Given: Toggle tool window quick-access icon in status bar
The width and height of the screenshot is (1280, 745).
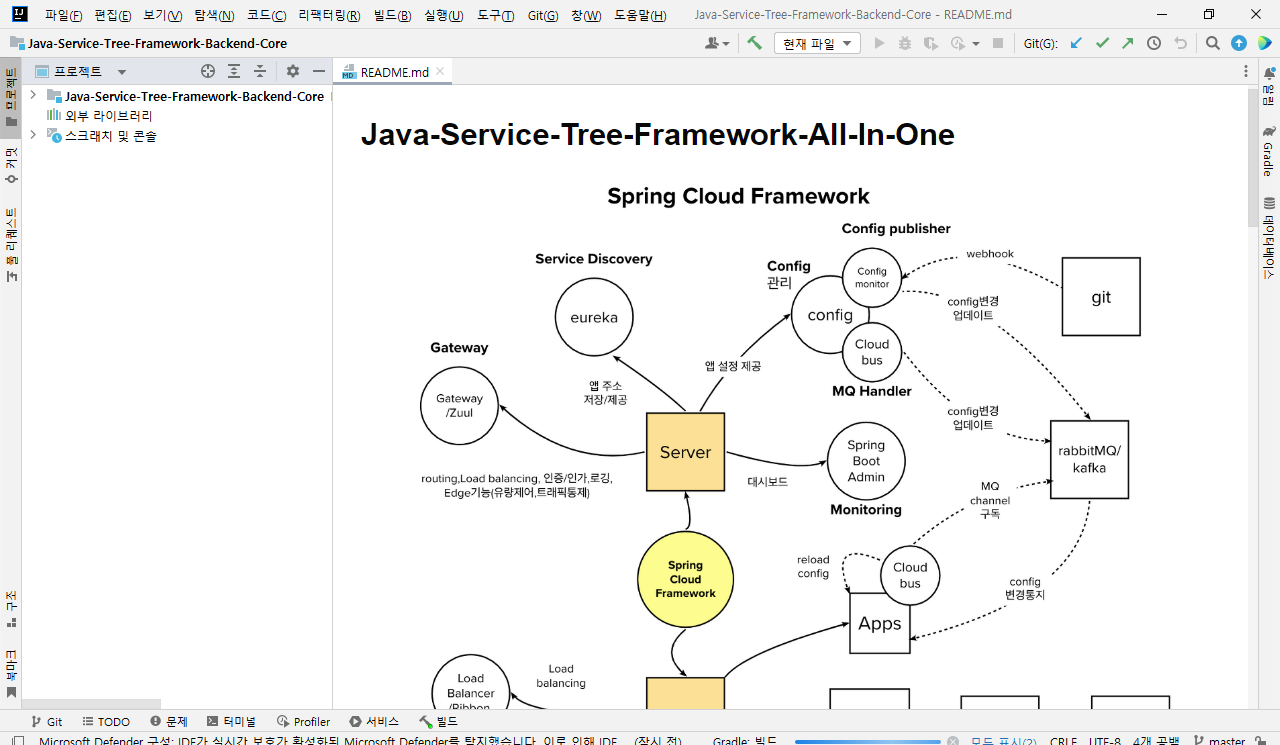Looking at the screenshot, I should click(x=18, y=741).
